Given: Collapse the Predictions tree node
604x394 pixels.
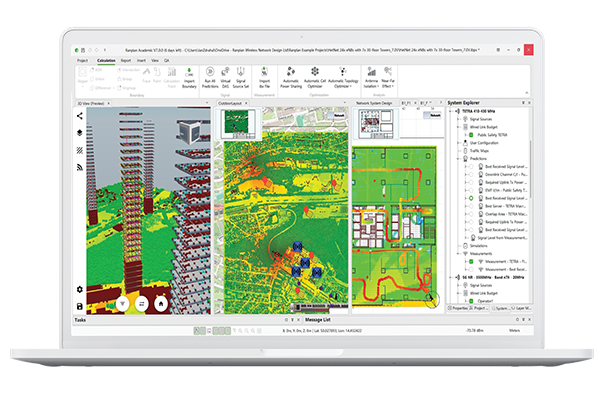Looking at the screenshot, I should (x=458, y=159).
